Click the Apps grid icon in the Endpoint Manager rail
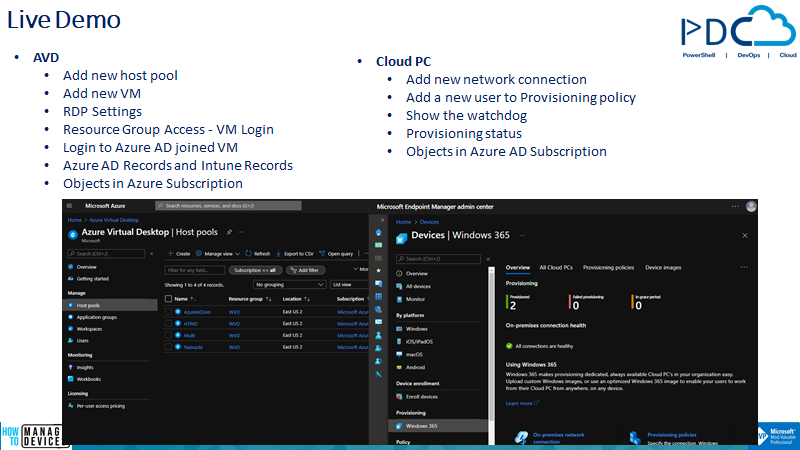800x450 pixels. pos(379,296)
